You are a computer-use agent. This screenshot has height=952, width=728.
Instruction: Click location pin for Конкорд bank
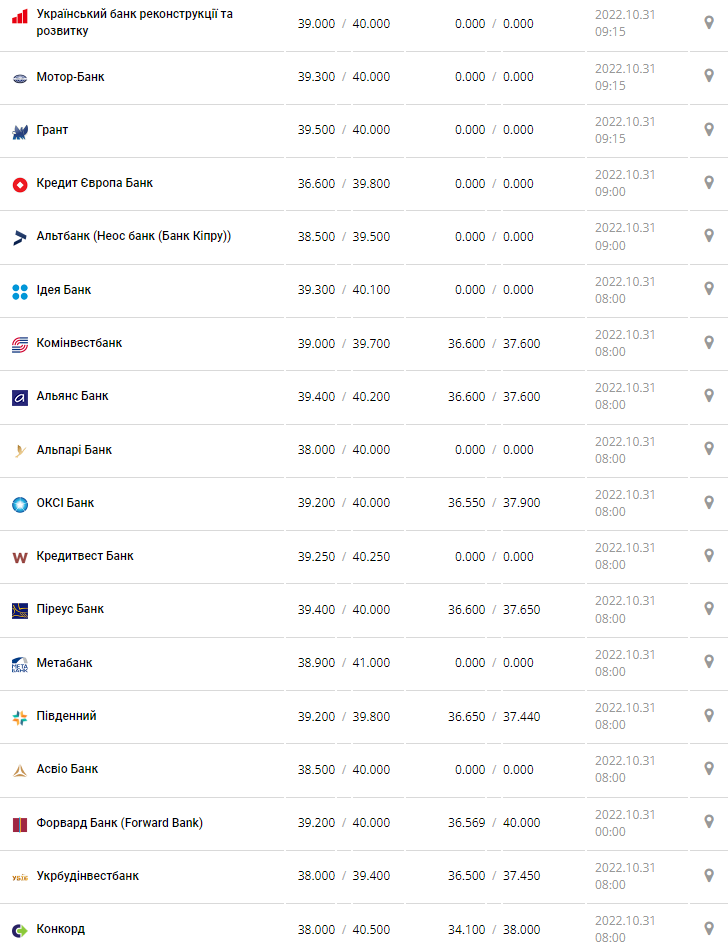tap(709, 928)
